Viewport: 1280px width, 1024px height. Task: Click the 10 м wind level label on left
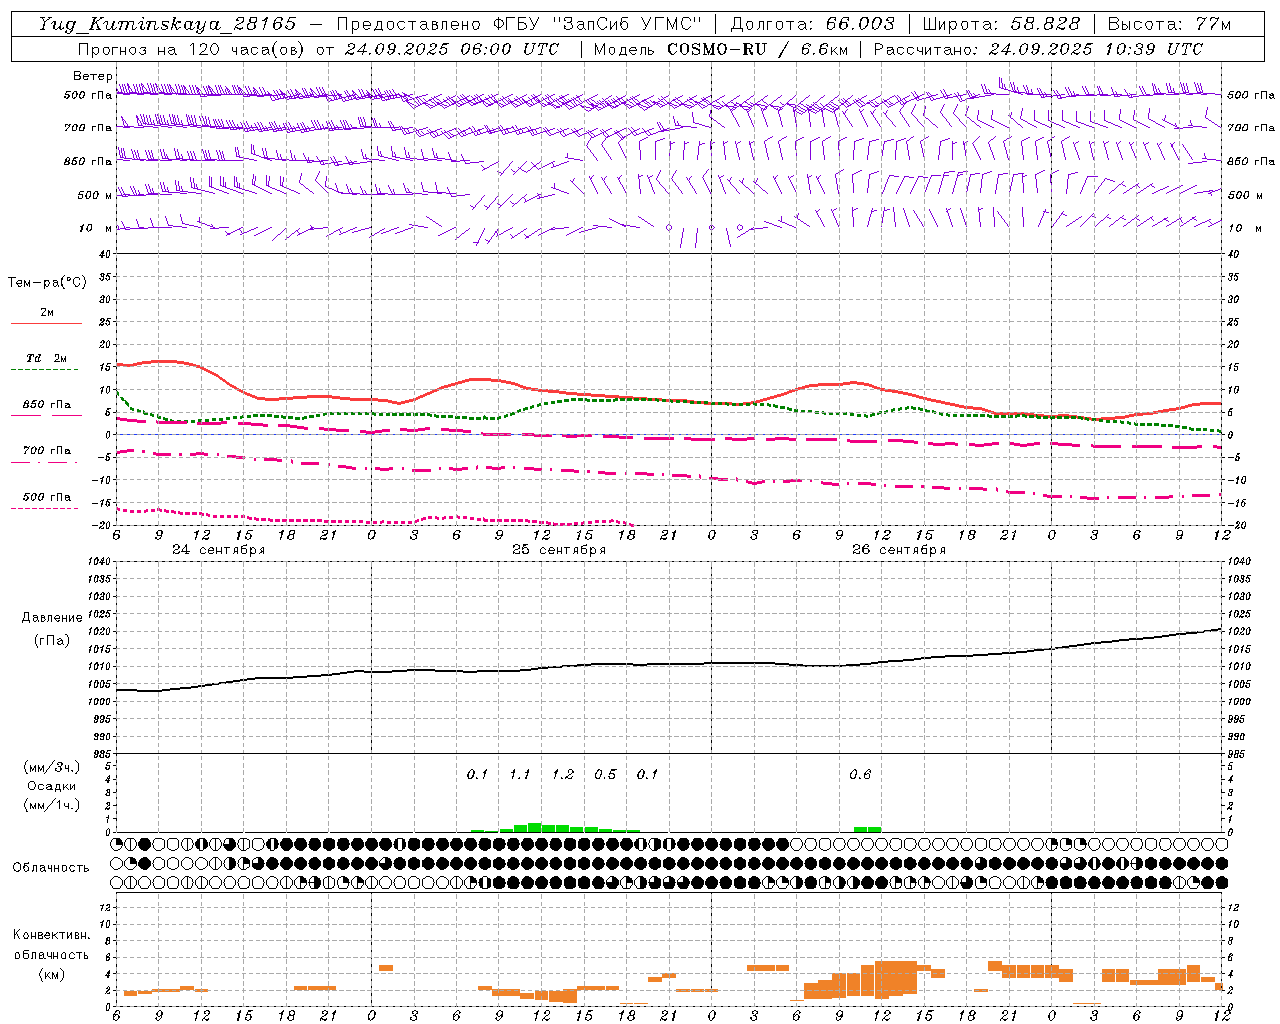point(96,229)
